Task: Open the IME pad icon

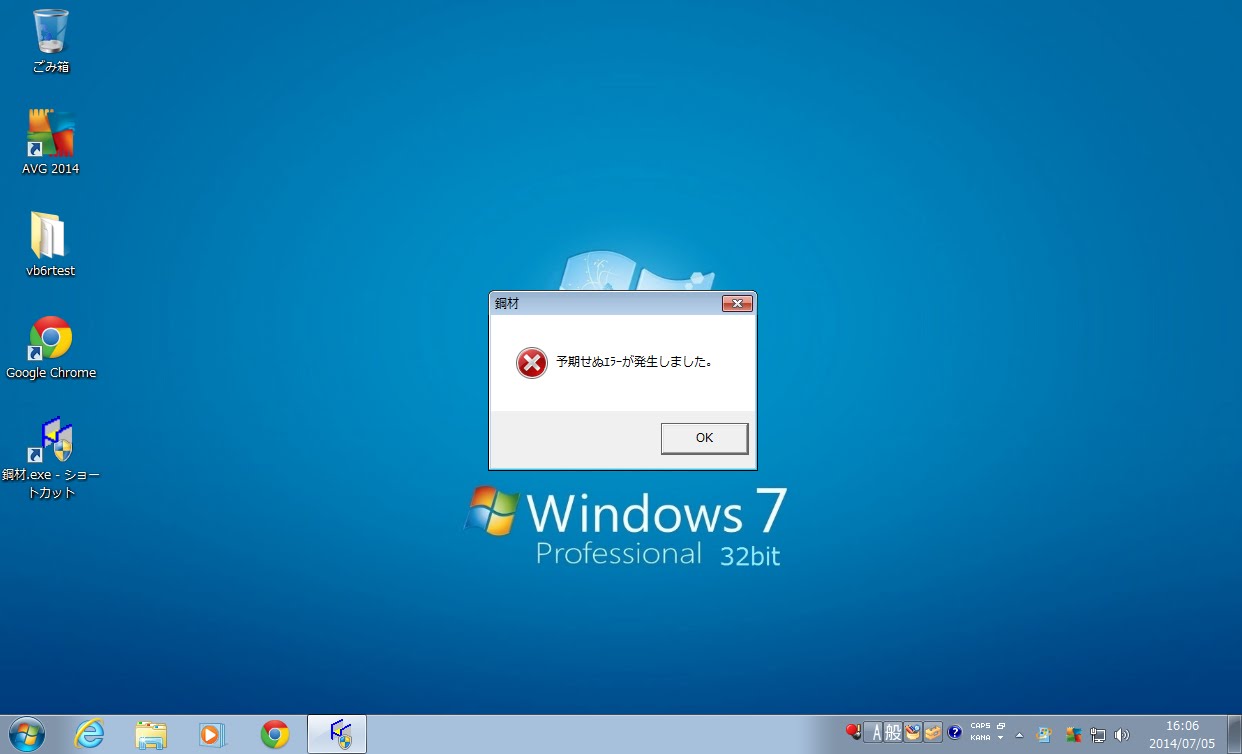Action: [913, 733]
